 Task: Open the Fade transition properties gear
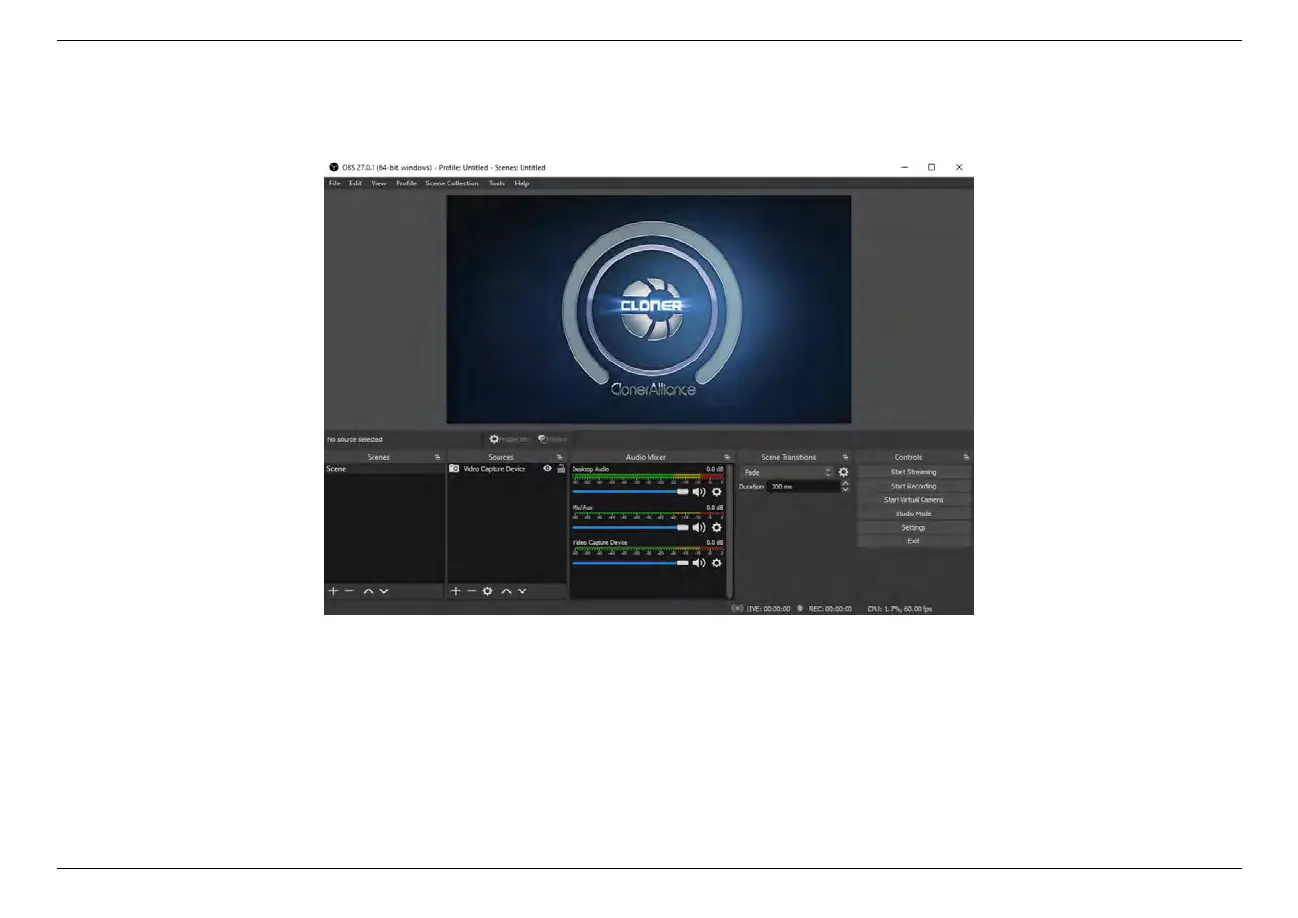pos(843,472)
